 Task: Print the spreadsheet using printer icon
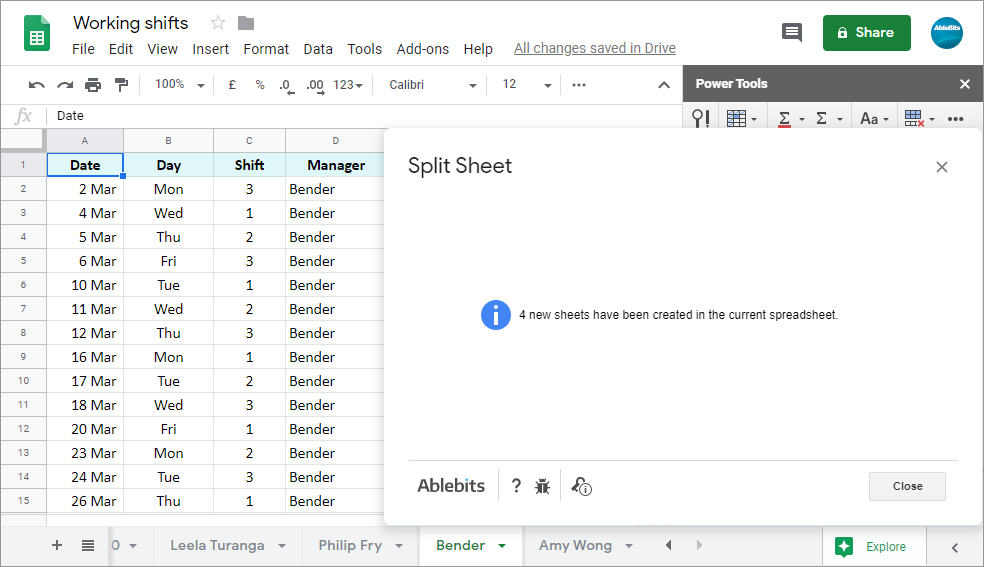93,85
